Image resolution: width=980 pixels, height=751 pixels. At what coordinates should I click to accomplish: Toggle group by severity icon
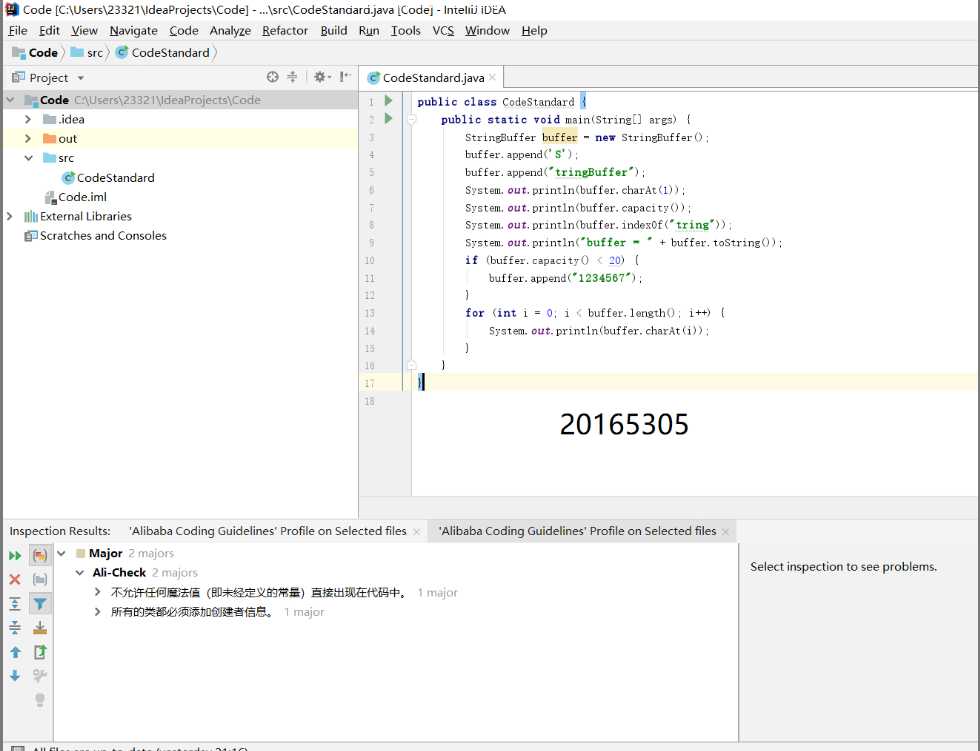click(x=40, y=555)
